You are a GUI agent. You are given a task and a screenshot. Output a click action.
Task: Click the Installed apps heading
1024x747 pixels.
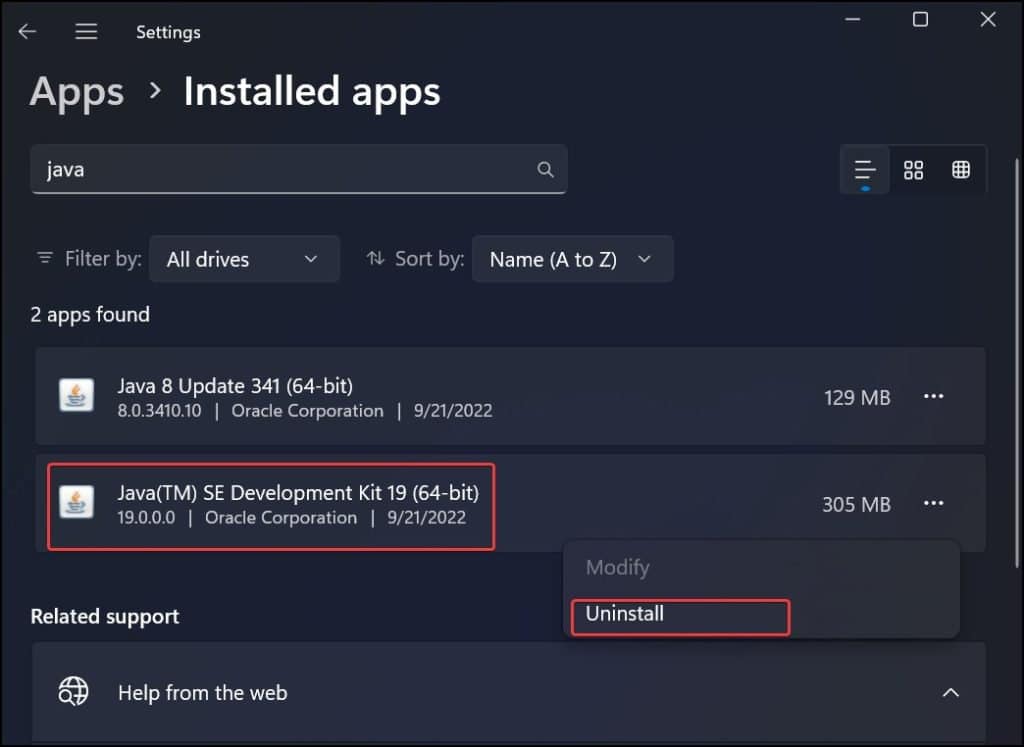click(x=312, y=91)
